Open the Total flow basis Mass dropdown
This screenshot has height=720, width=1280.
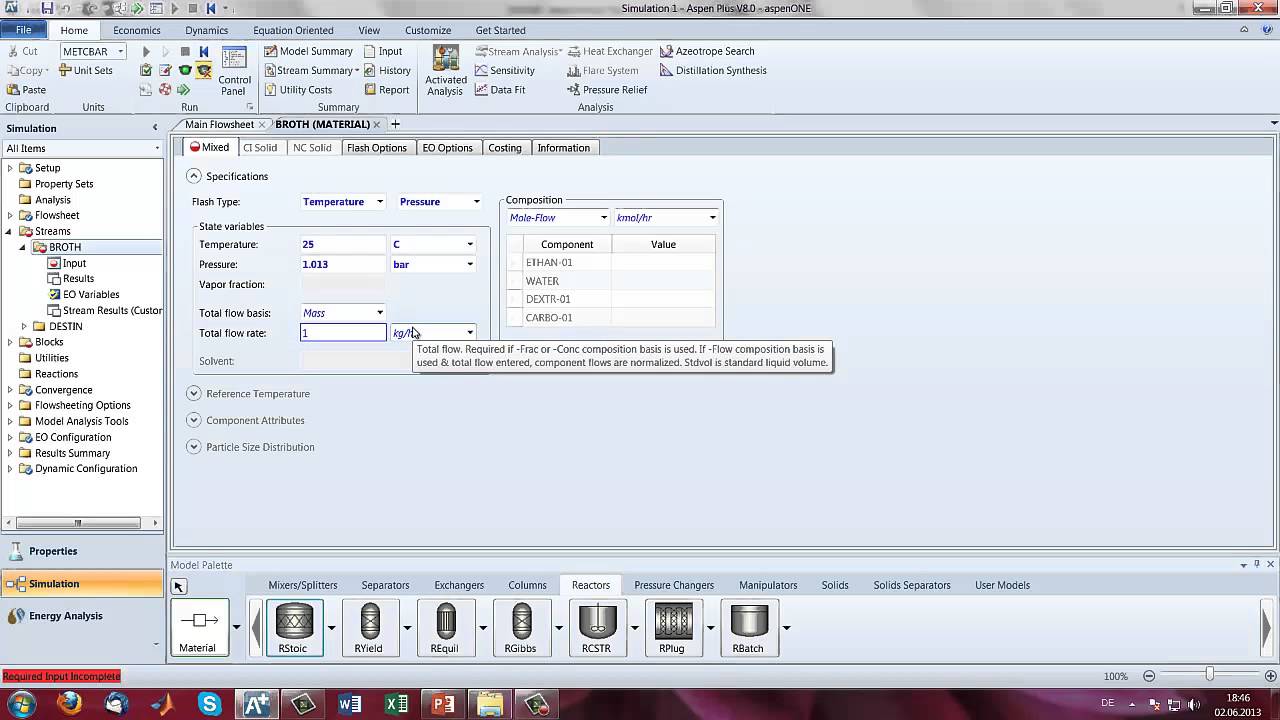(379, 313)
